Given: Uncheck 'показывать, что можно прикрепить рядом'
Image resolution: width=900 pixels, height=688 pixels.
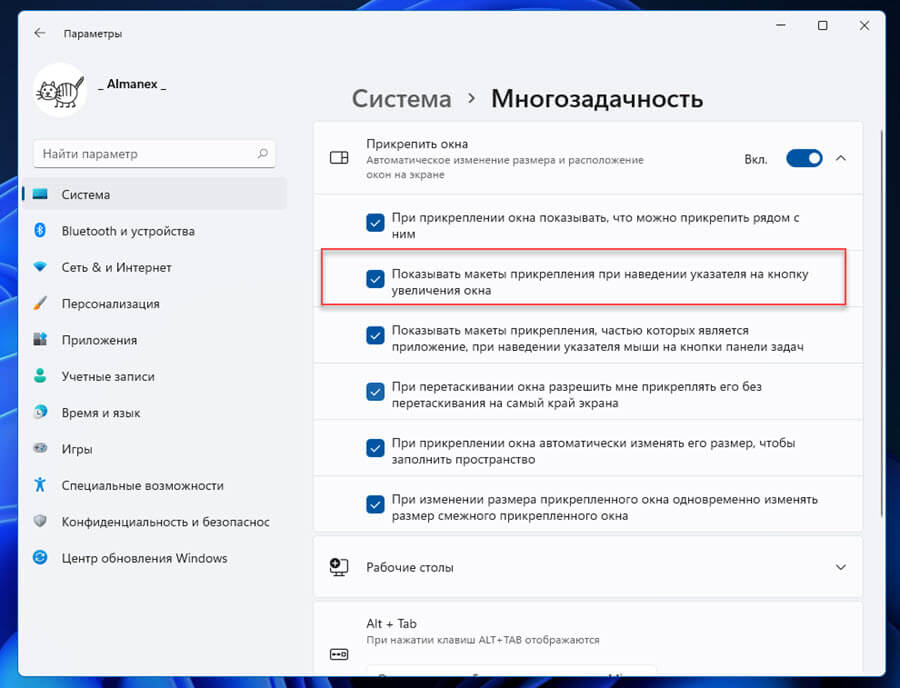Looking at the screenshot, I should click(x=375, y=223).
